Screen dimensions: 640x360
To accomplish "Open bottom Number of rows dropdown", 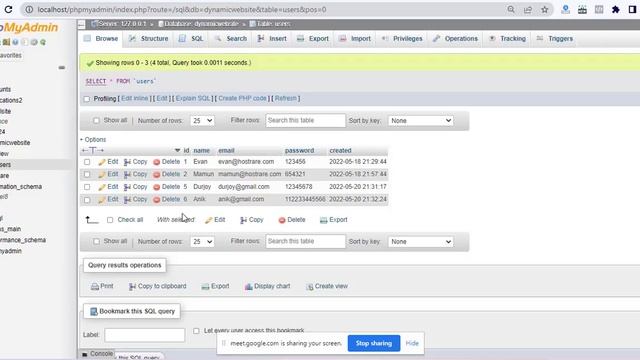I will (x=202, y=242).
